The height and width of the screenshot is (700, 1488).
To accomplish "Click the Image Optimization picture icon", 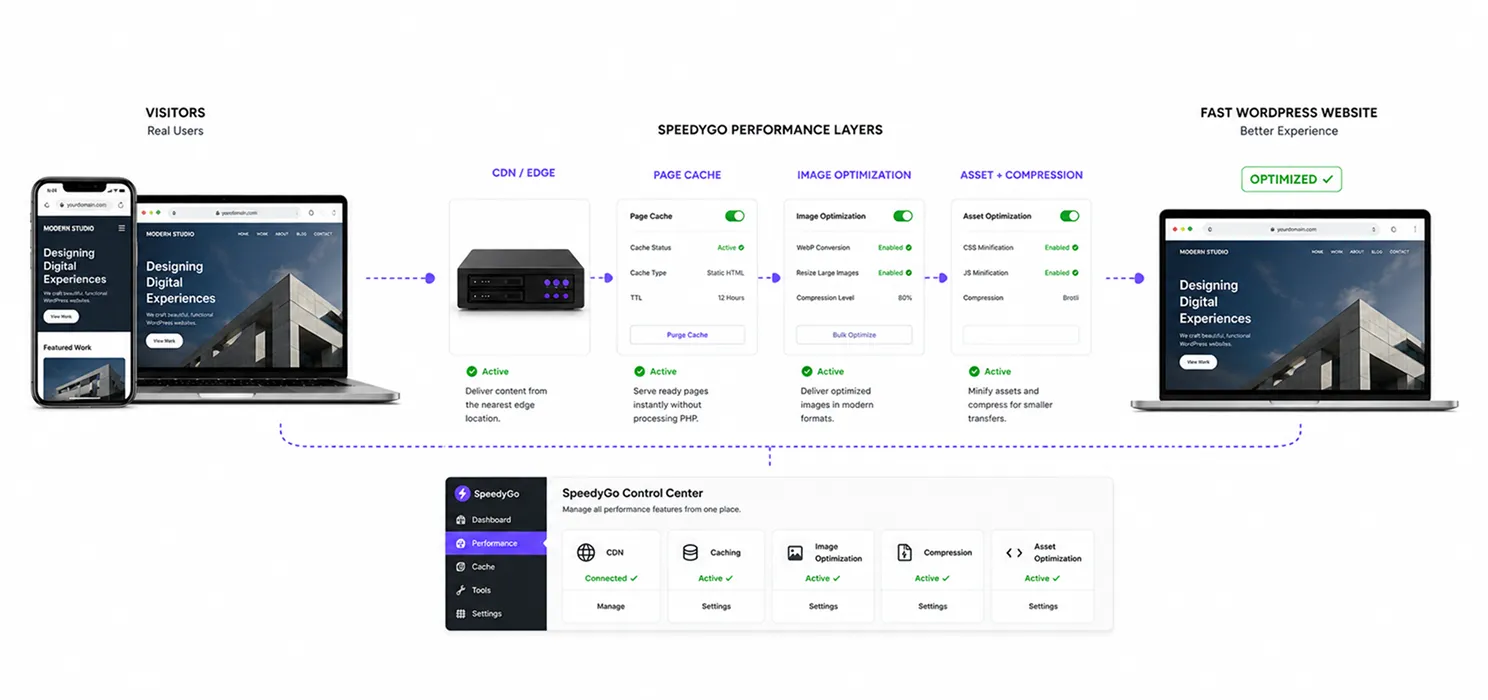I will (x=795, y=553).
